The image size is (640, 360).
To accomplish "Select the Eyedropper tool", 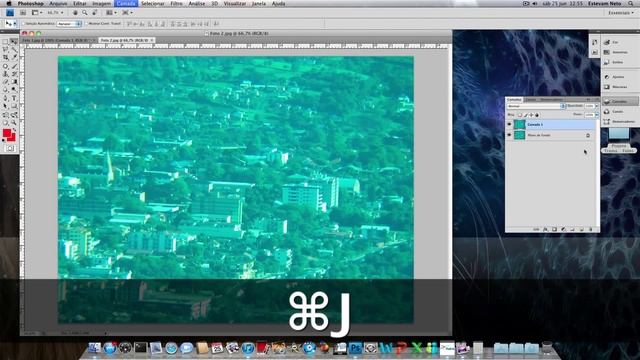I will tap(14, 57).
